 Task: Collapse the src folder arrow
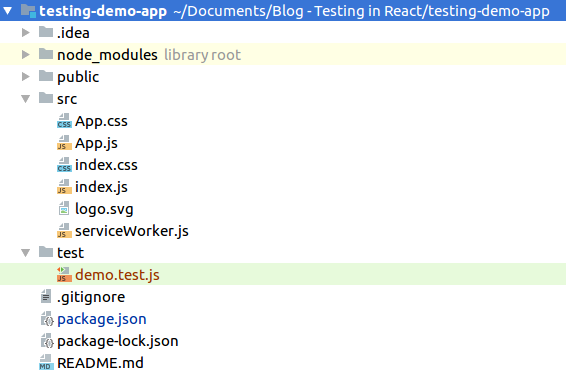point(26,99)
